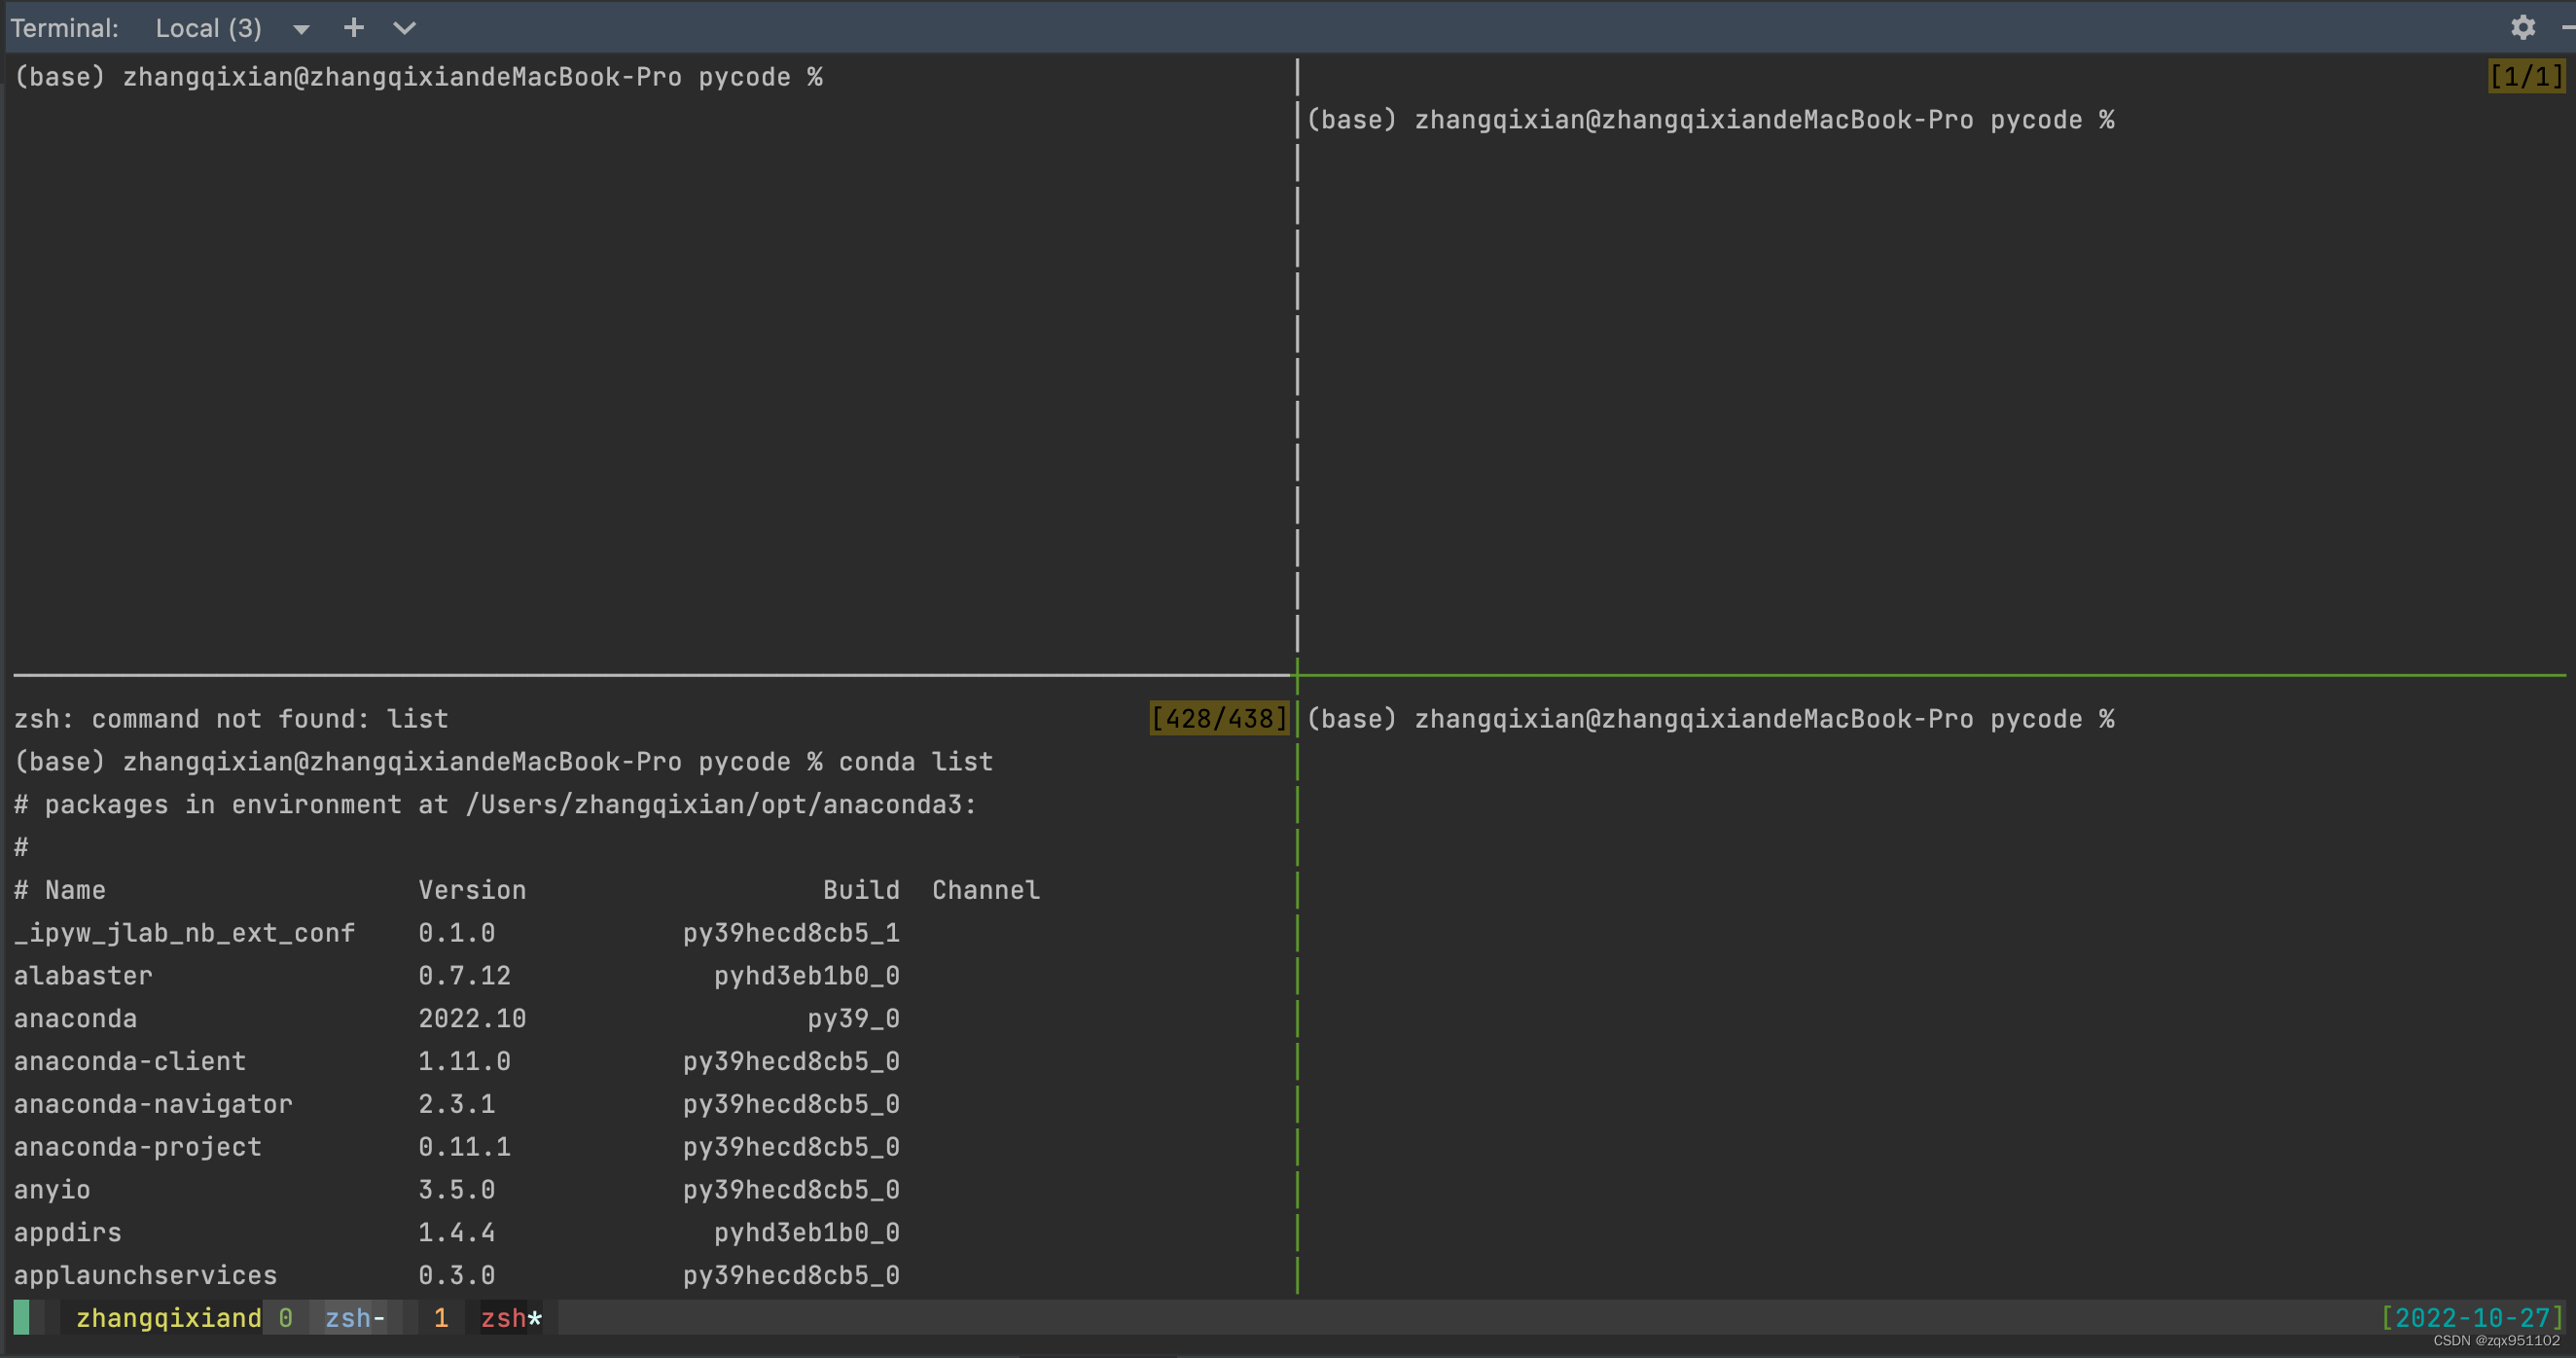Click the anaconda-navigator package name
The height and width of the screenshot is (1358, 2576).
(x=153, y=1104)
